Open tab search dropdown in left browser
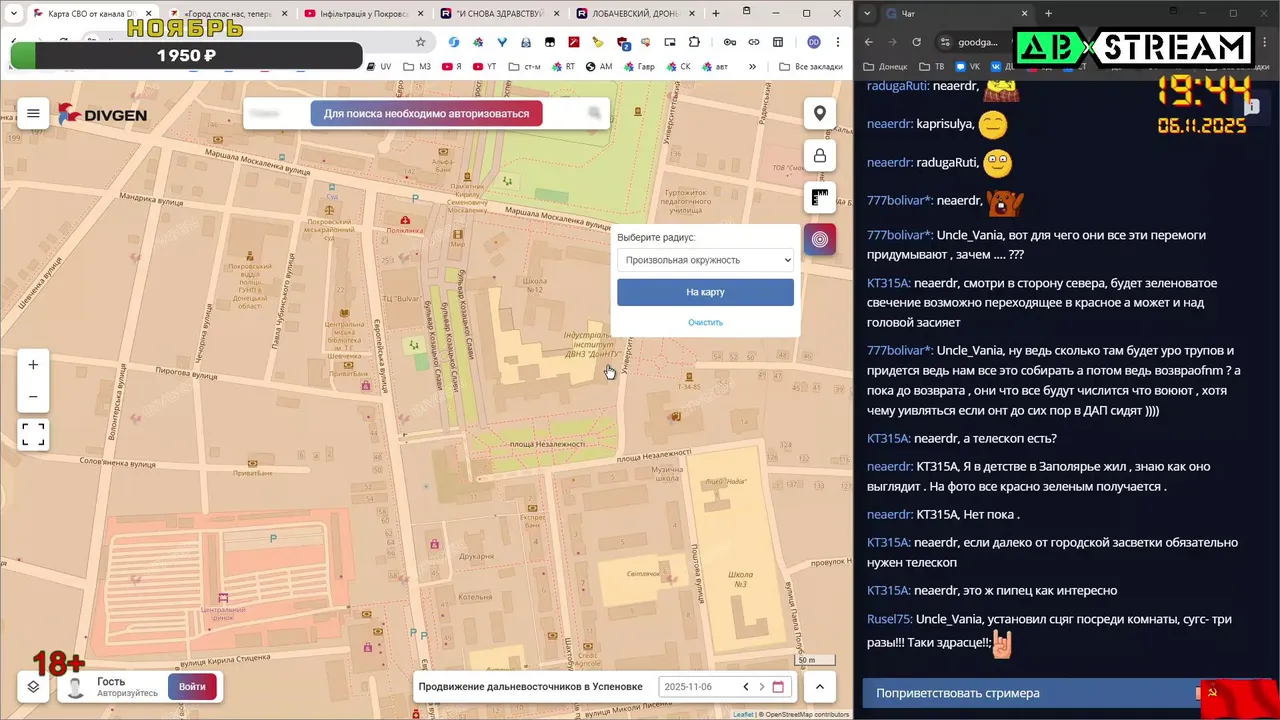 pyautogui.click(x=13, y=14)
